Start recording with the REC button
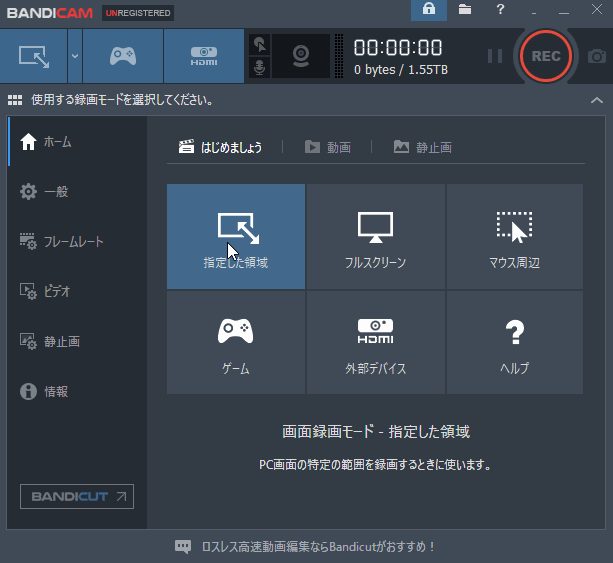 pos(546,56)
